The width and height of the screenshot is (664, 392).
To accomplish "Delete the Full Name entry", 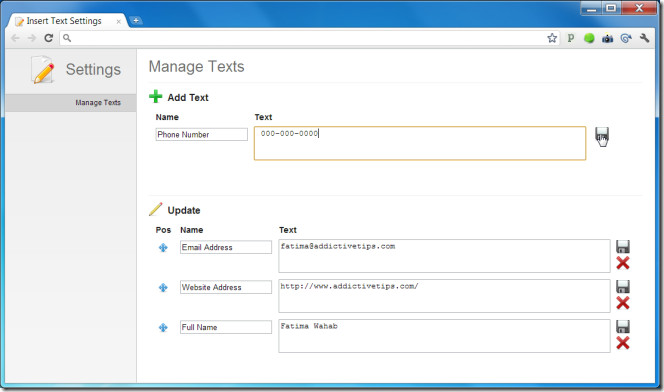I will pyautogui.click(x=622, y=343).
